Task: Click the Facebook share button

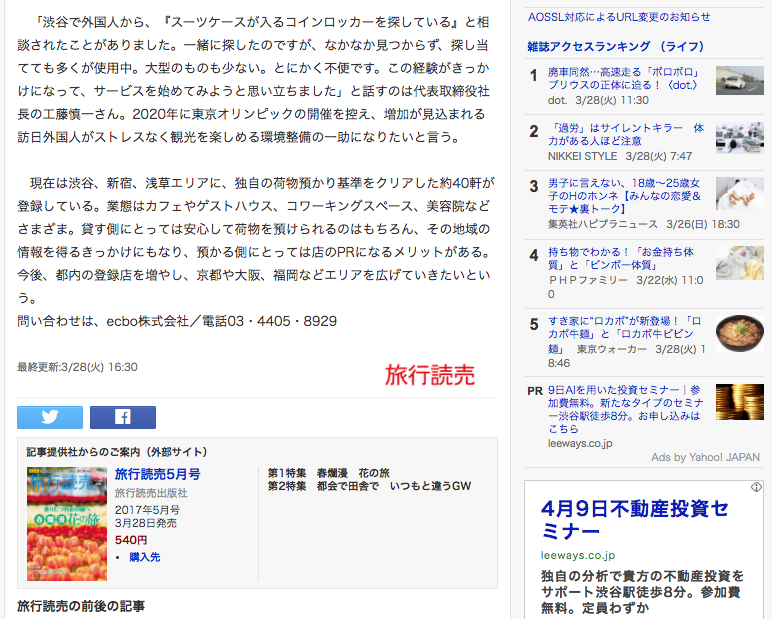Action: [x=122, y=417]
